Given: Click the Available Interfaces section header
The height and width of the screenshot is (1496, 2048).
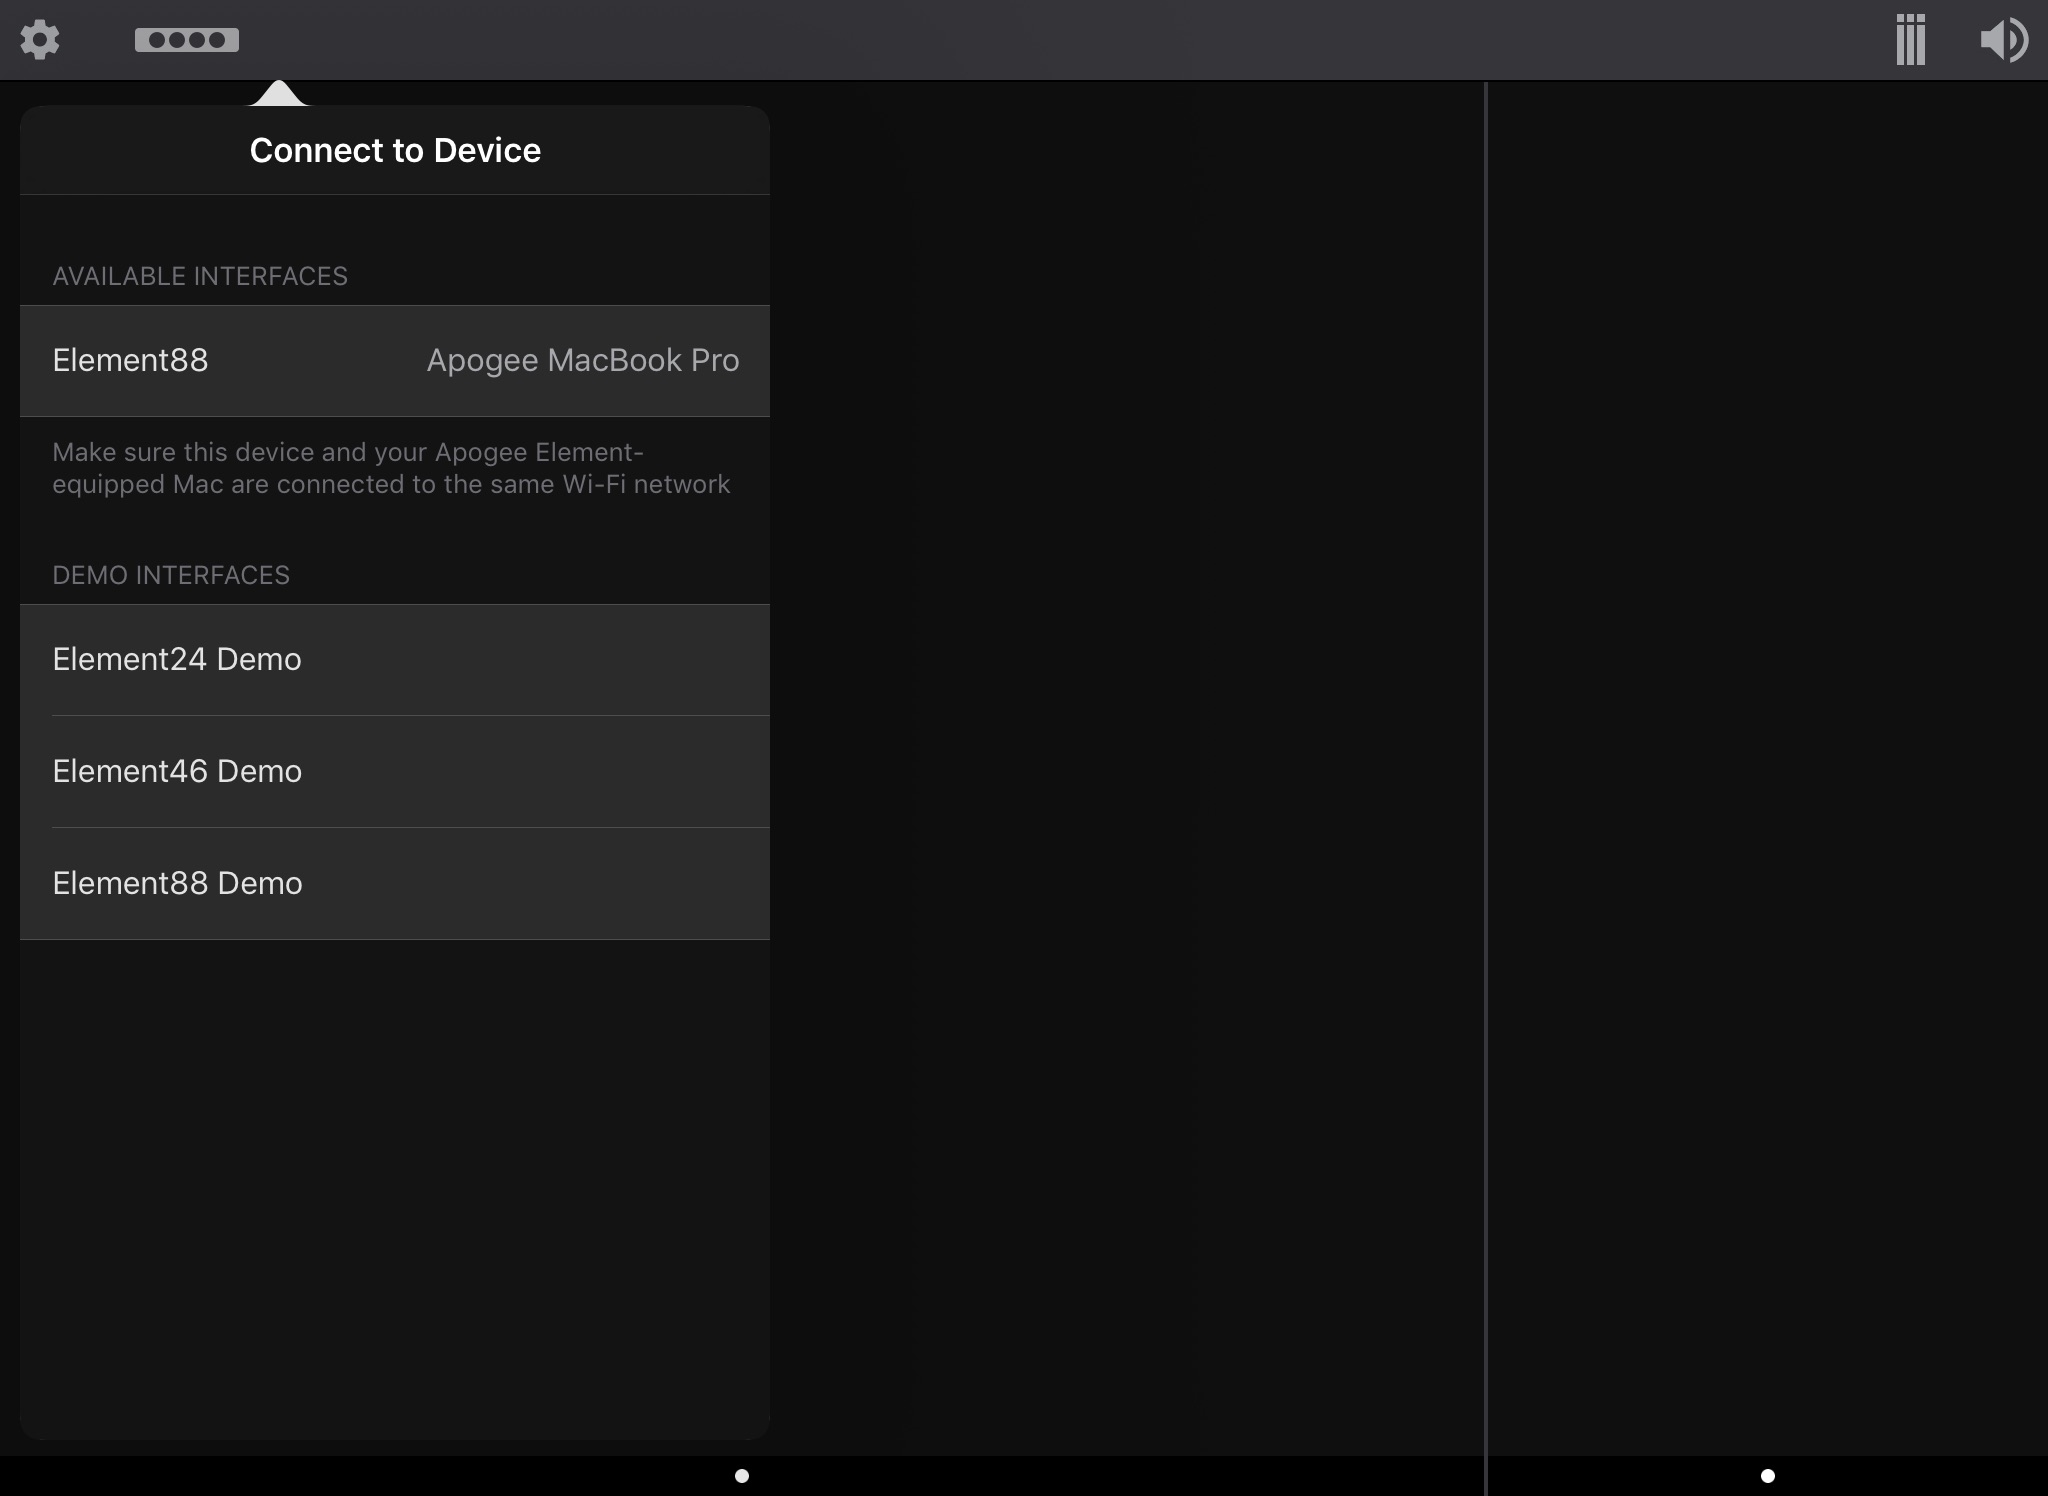Looking at the screenshot, I should coord(200,276).
